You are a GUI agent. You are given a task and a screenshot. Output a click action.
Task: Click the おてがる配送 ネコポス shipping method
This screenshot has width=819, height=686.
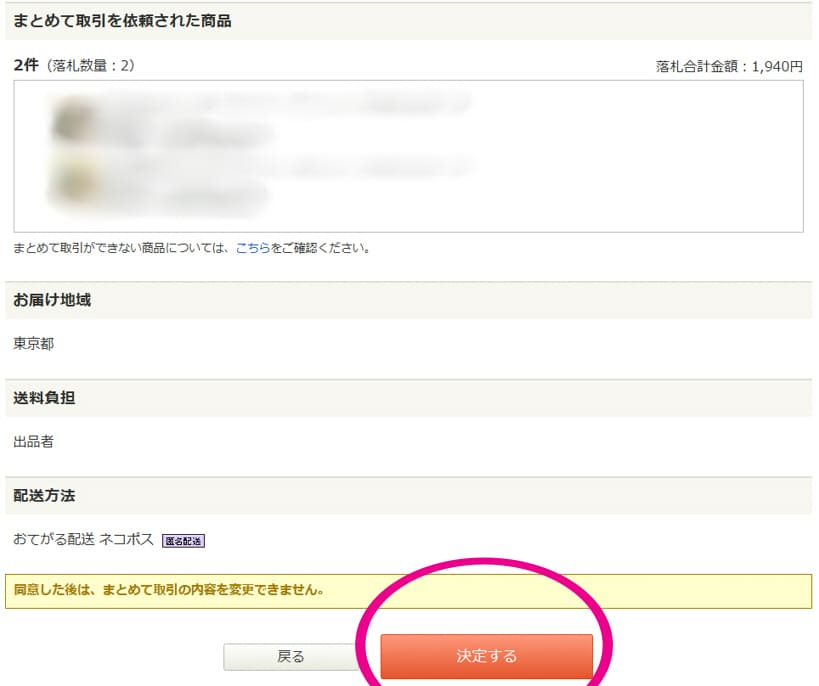tap(84, 540)
